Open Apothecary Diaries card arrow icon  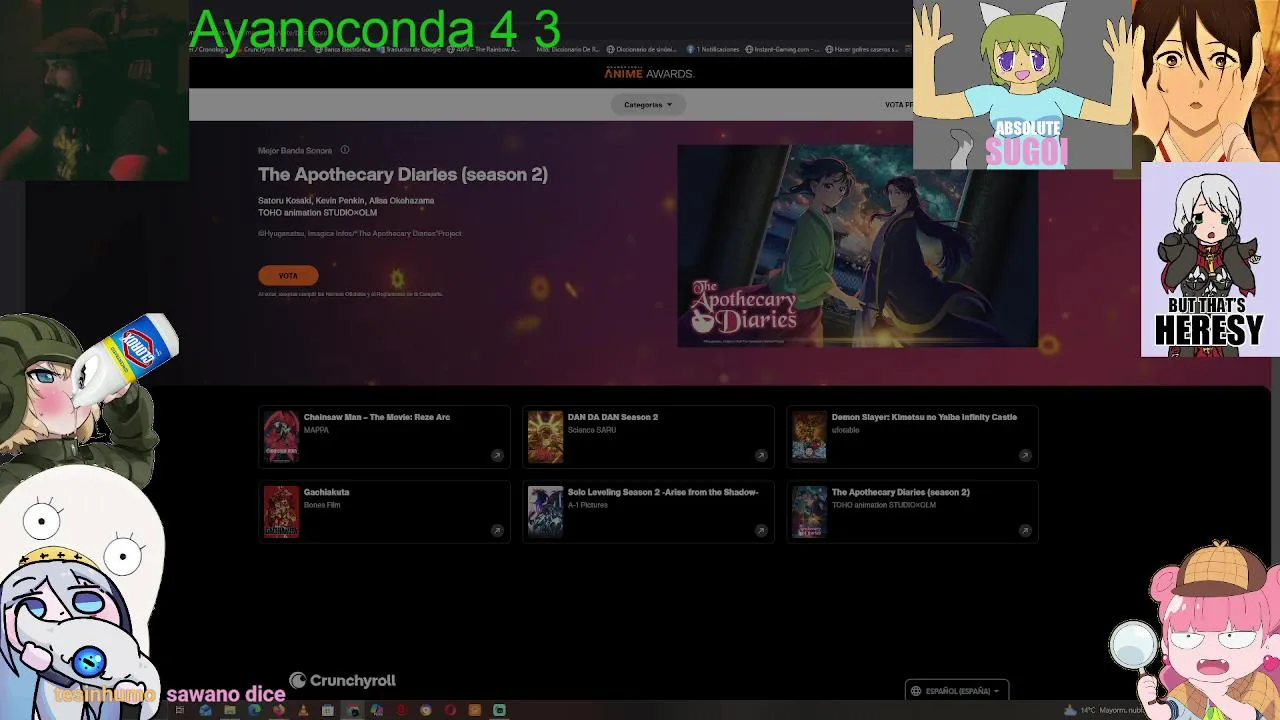pos(1025,530)
